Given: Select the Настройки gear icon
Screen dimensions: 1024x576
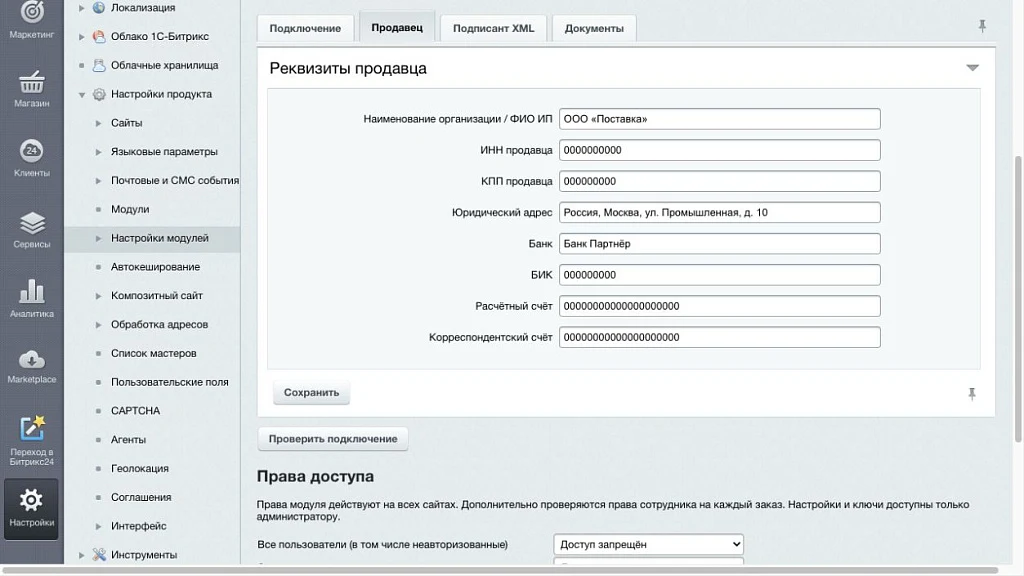Looking at the screenshot, I should point(31,500).
